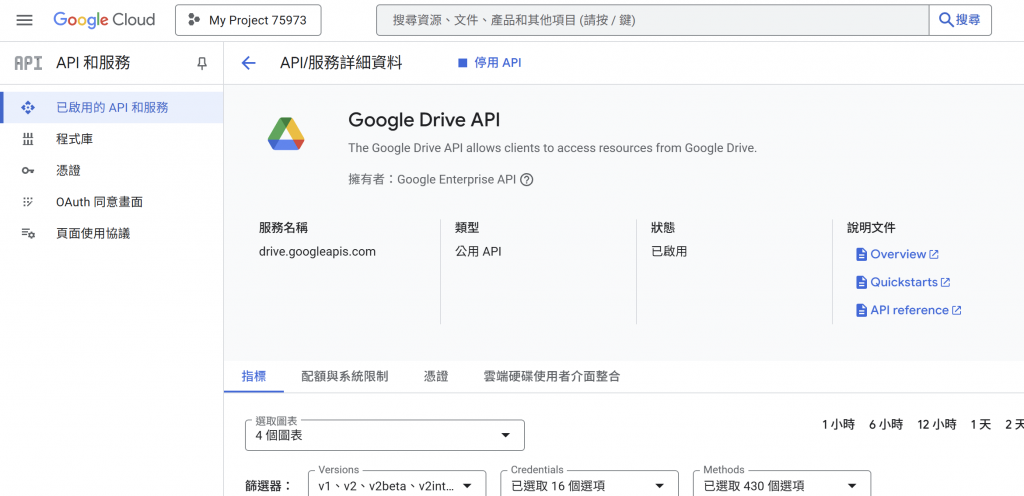Click the 已啟用 status value

click(x=669, y=251)
